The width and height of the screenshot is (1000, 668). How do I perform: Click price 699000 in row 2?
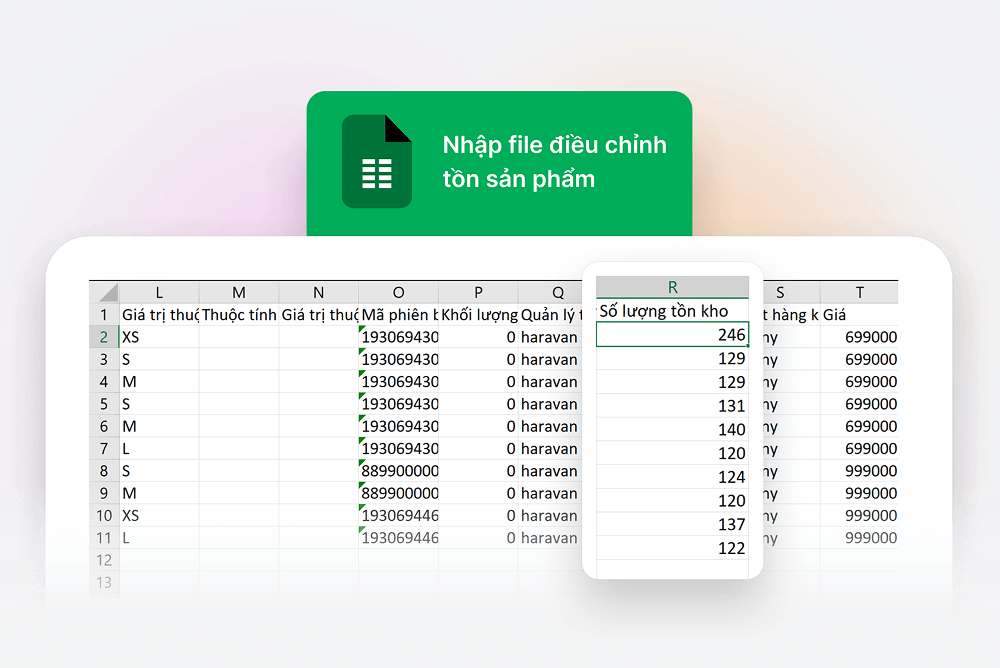point(859,337)
